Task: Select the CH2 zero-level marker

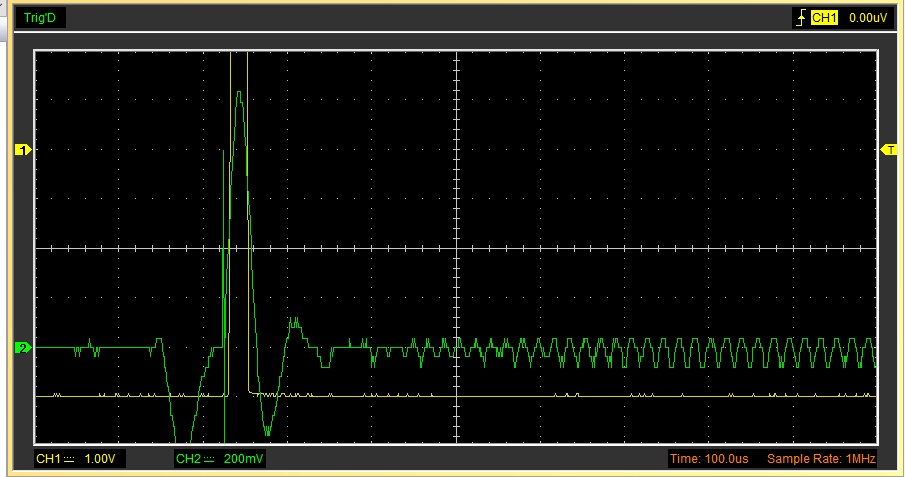Action: (22, 348)
